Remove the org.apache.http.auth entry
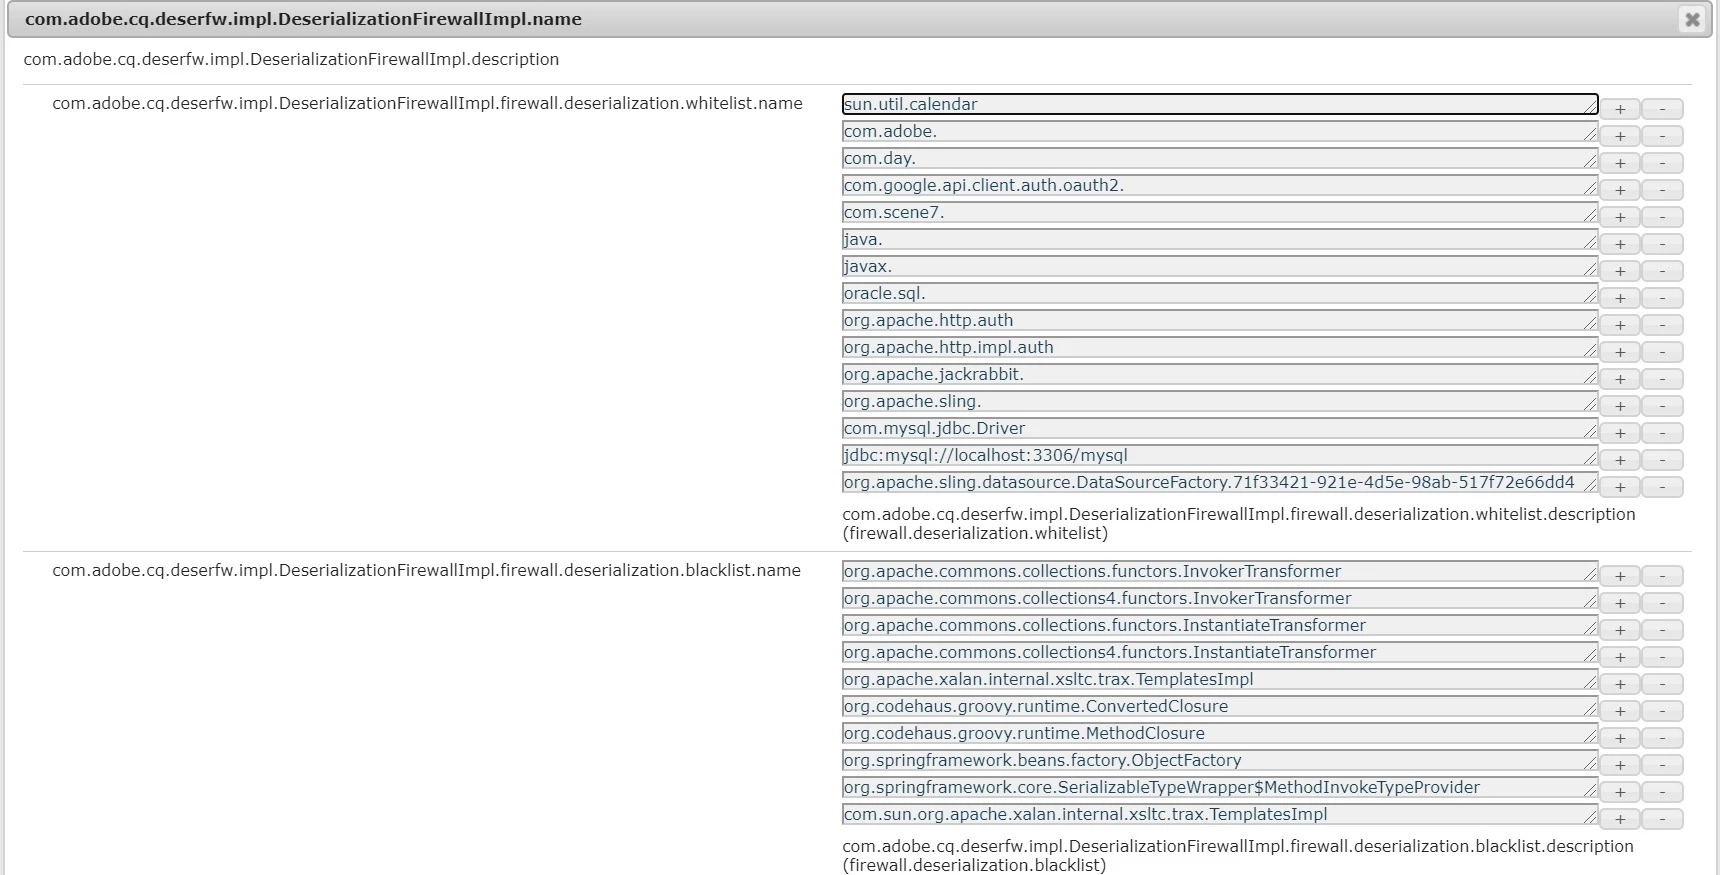Screen dimensions: 1720x875 point(1663,325)
